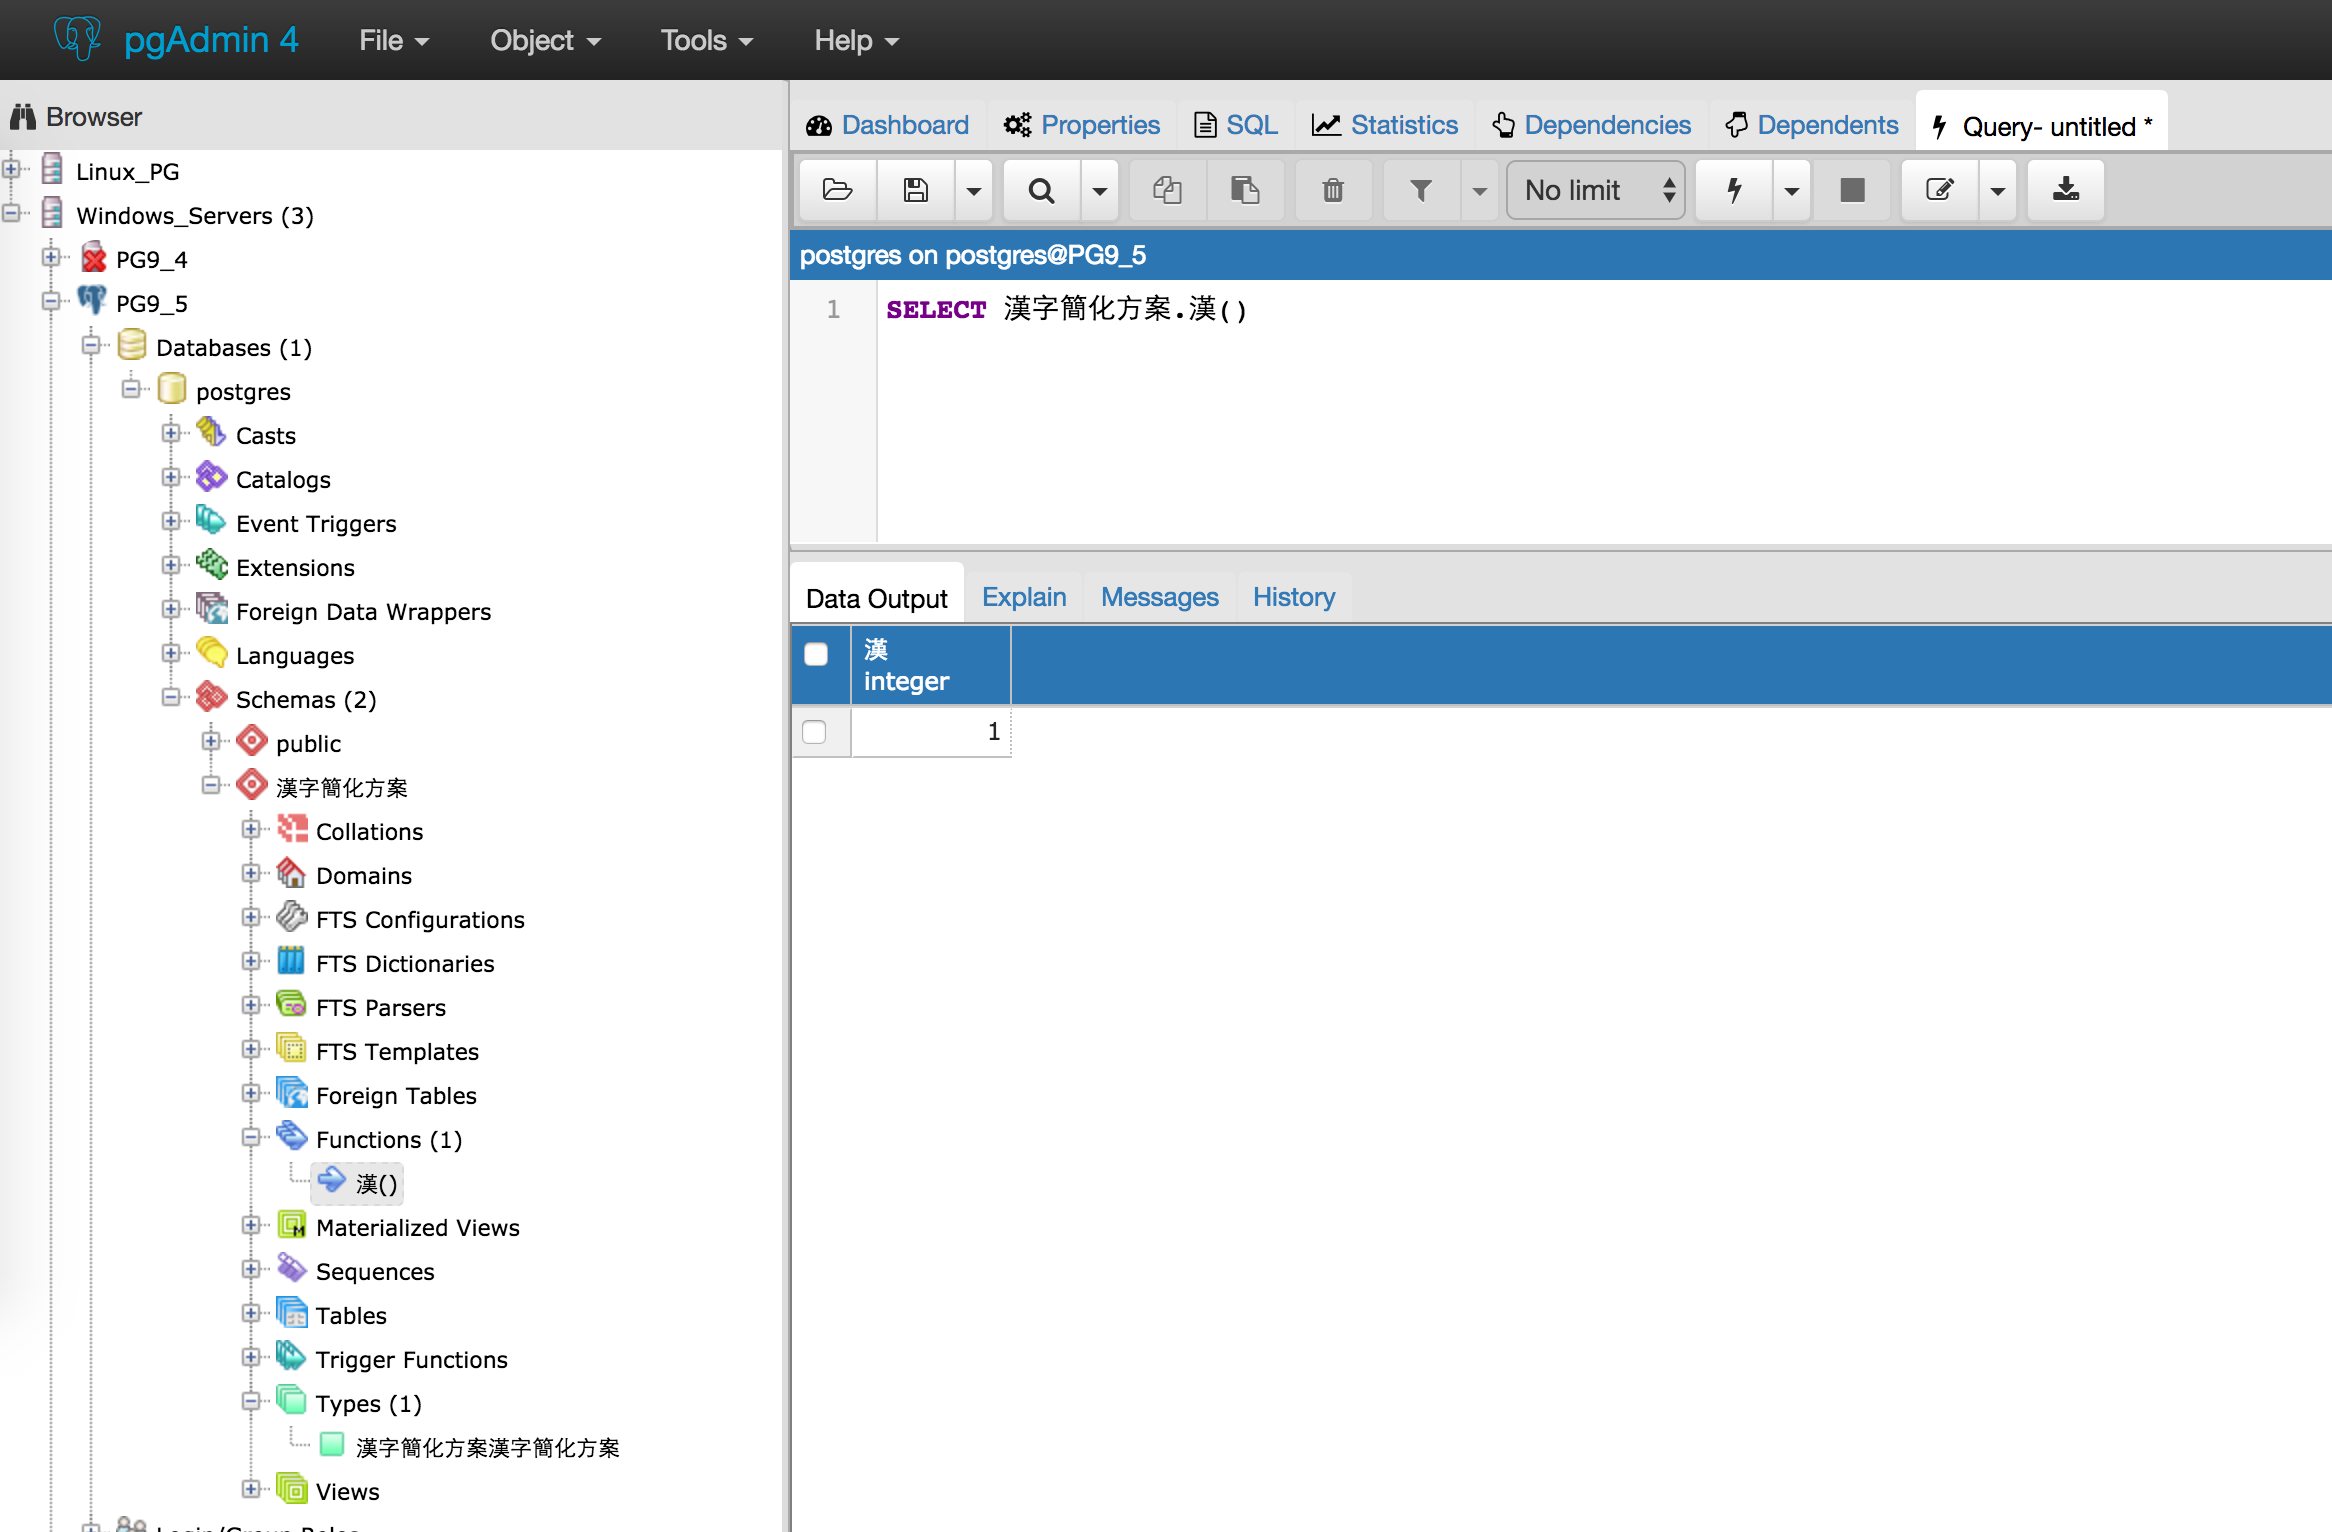Collapse the Functions (1) tree node
Viewport: 2332px width, 1532px height.
coord(251,1138)
